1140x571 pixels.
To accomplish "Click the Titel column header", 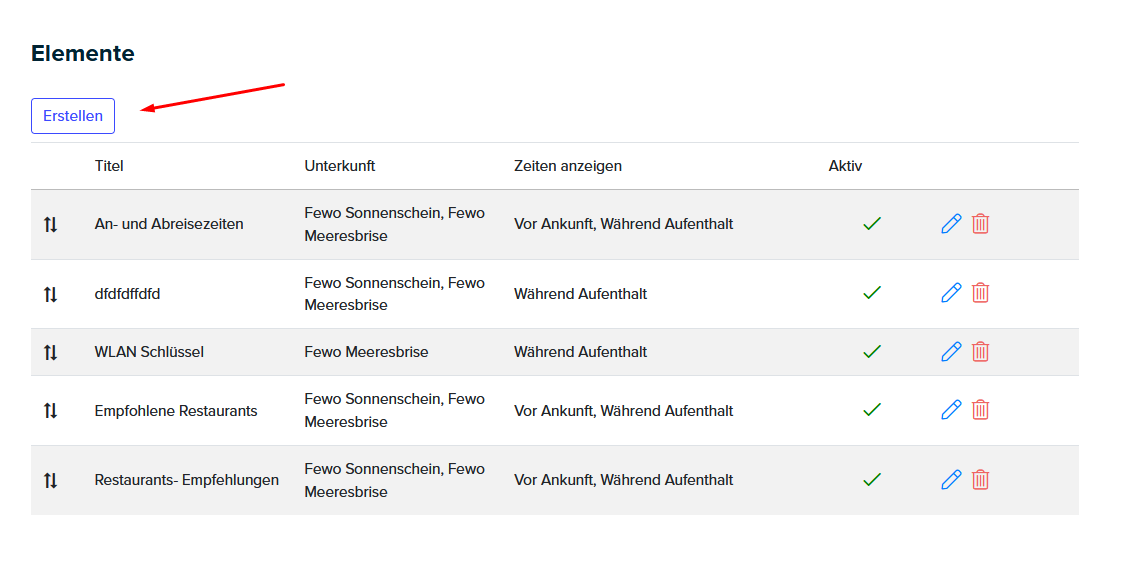I will coord(109,166).
